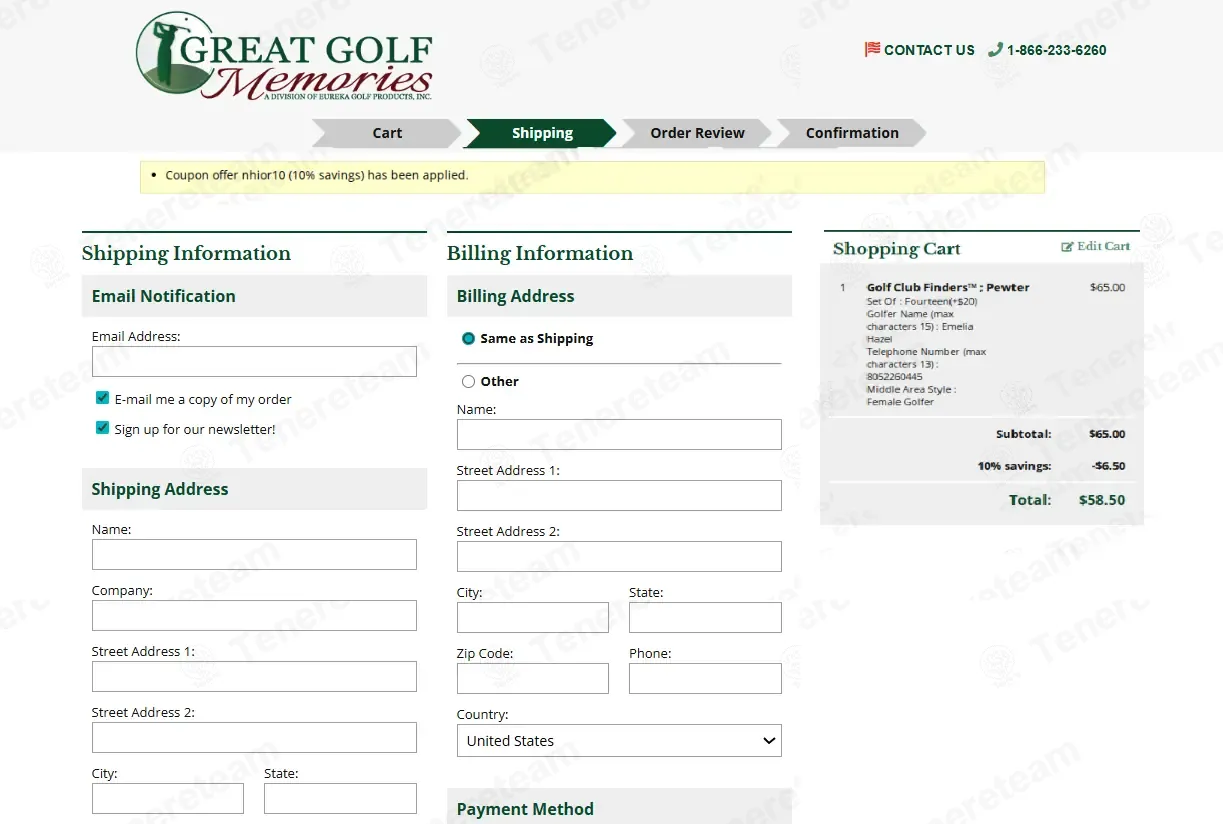Viewport: 1223px width, 824px height.
Task: Click the billing Phone input field
Action: pyautogui.click(x=705, y=679)
